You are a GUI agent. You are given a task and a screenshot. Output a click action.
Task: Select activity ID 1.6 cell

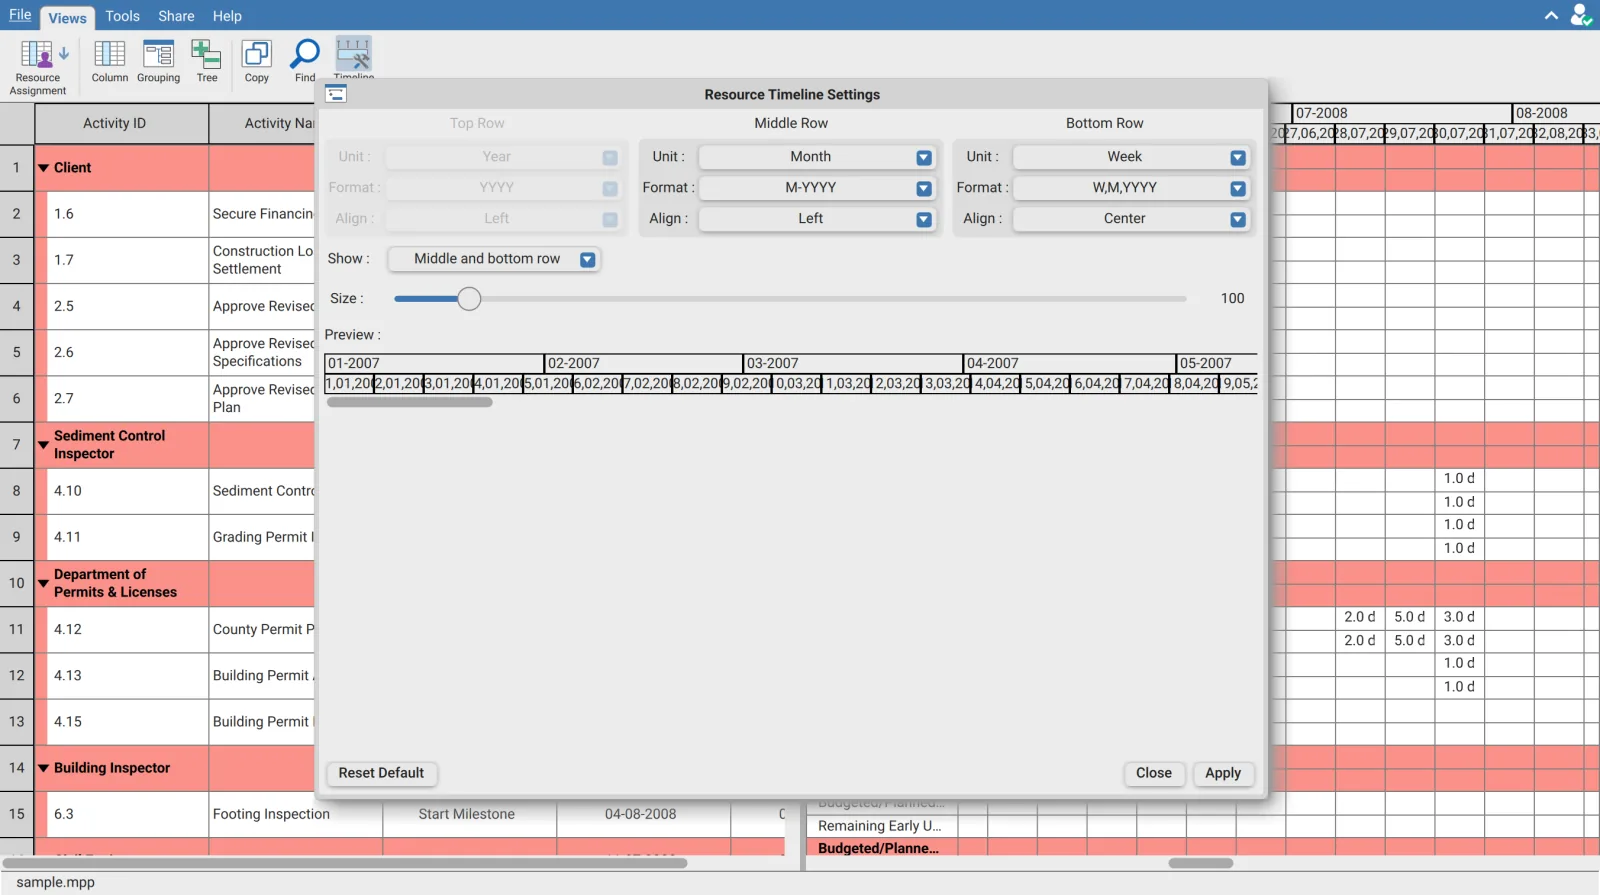pyautogui.click(x=128, y=214)
